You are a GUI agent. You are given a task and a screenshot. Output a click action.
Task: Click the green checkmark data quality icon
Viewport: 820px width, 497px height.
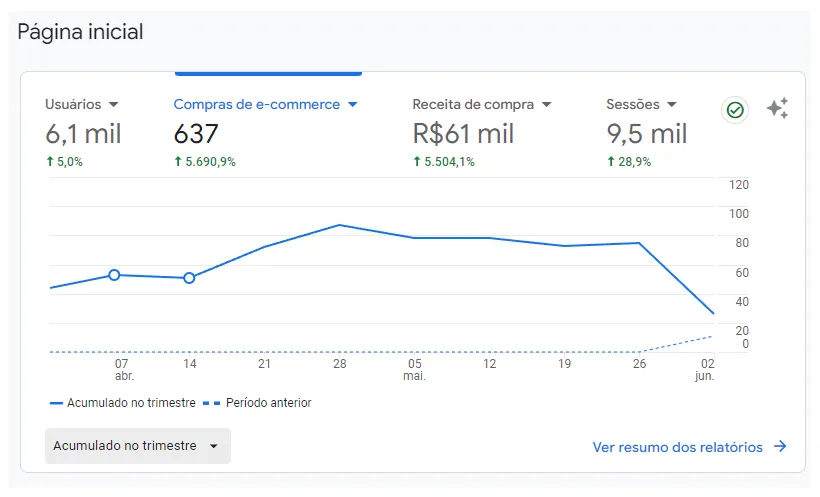coord(735,110)
